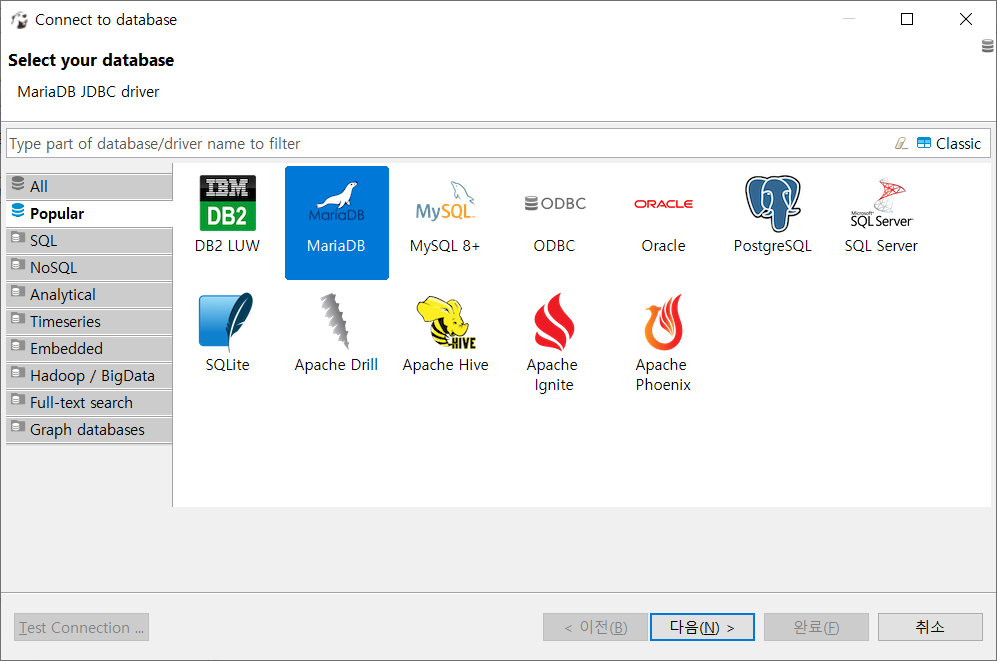Viewport: 997px width, 661px height.
Task: Show the NoSQL databases category
Action: click(89, 268)
